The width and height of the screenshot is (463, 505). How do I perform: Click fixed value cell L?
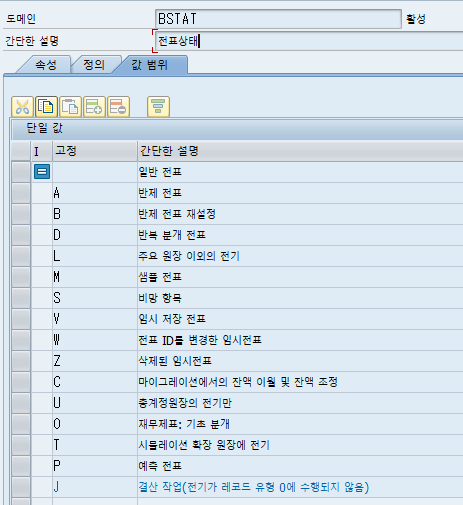95,256
